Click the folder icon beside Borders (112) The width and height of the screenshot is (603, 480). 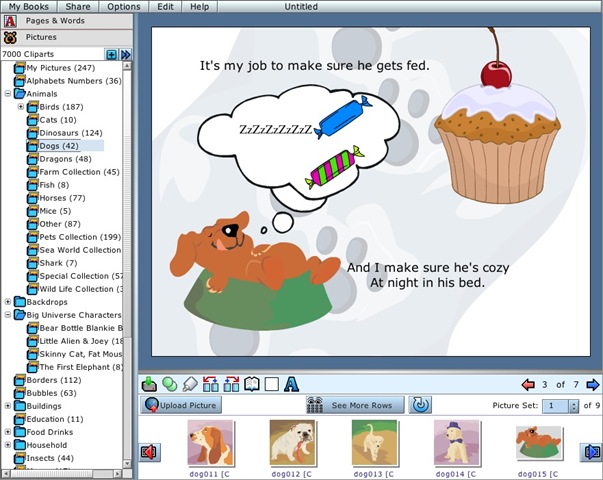coord(20,380)
